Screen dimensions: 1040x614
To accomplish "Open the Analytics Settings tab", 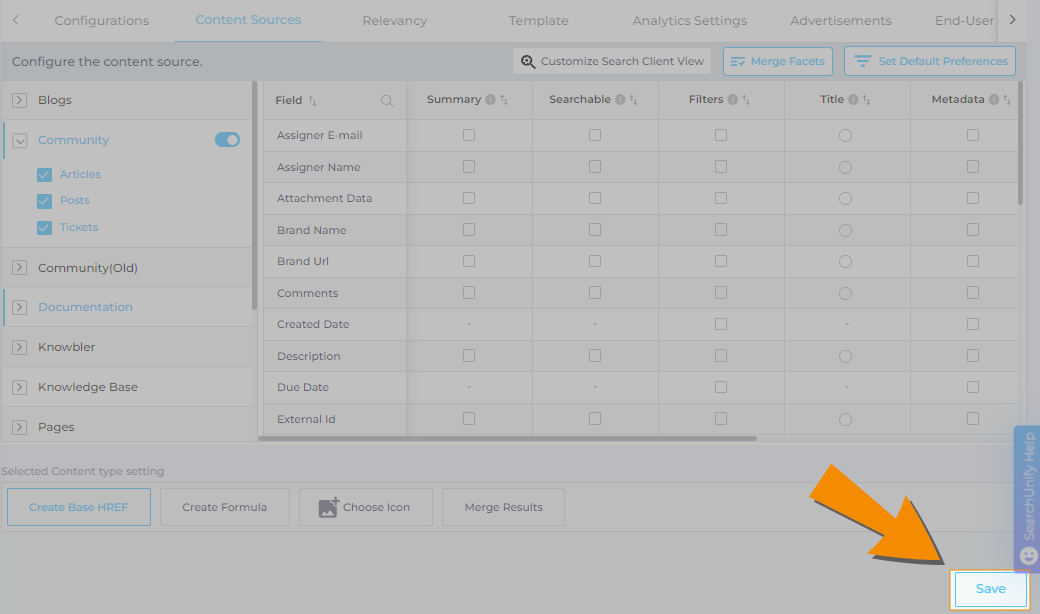I will (689, 21).
